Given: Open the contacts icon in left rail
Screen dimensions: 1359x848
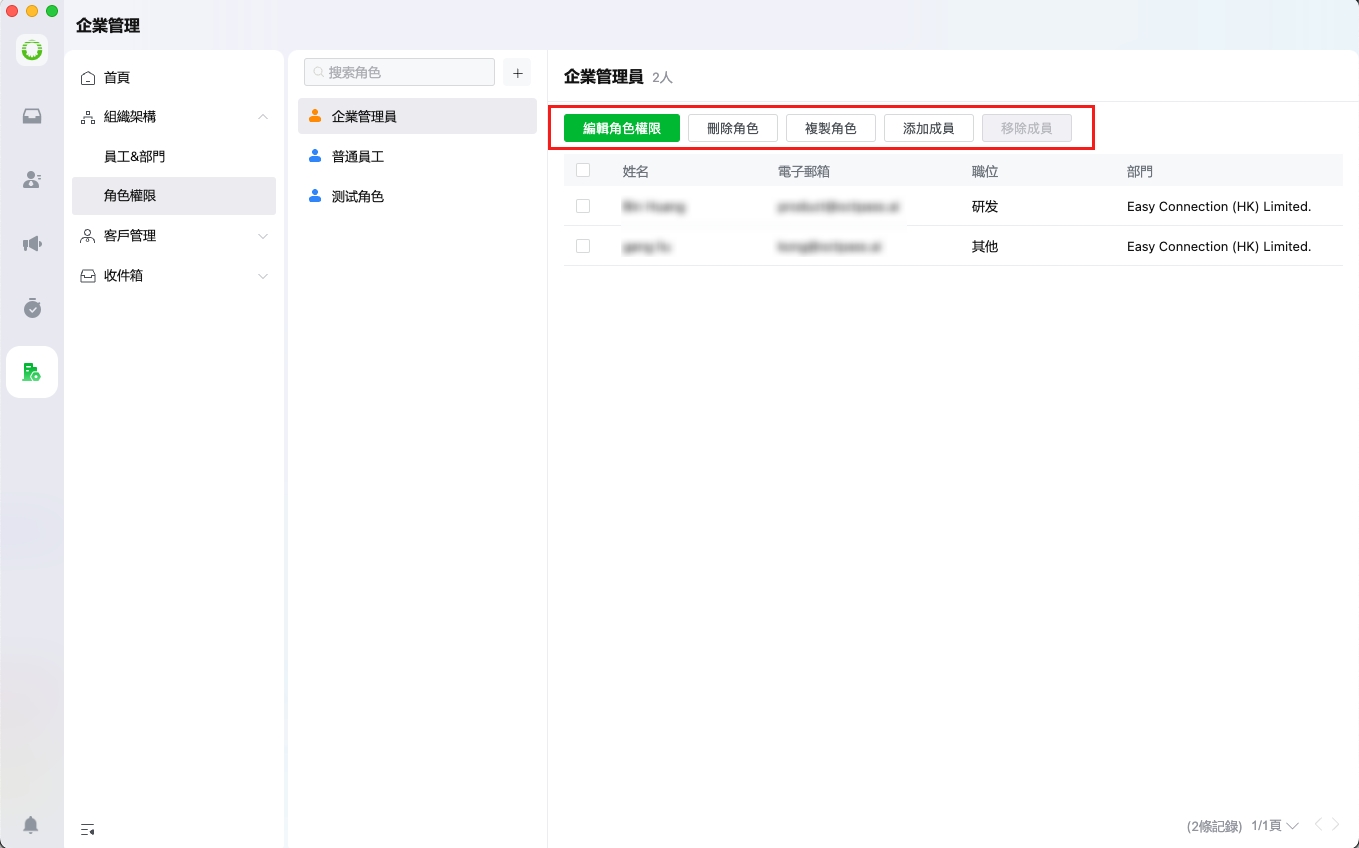Looking at the screenshot, I should [32, 180].
